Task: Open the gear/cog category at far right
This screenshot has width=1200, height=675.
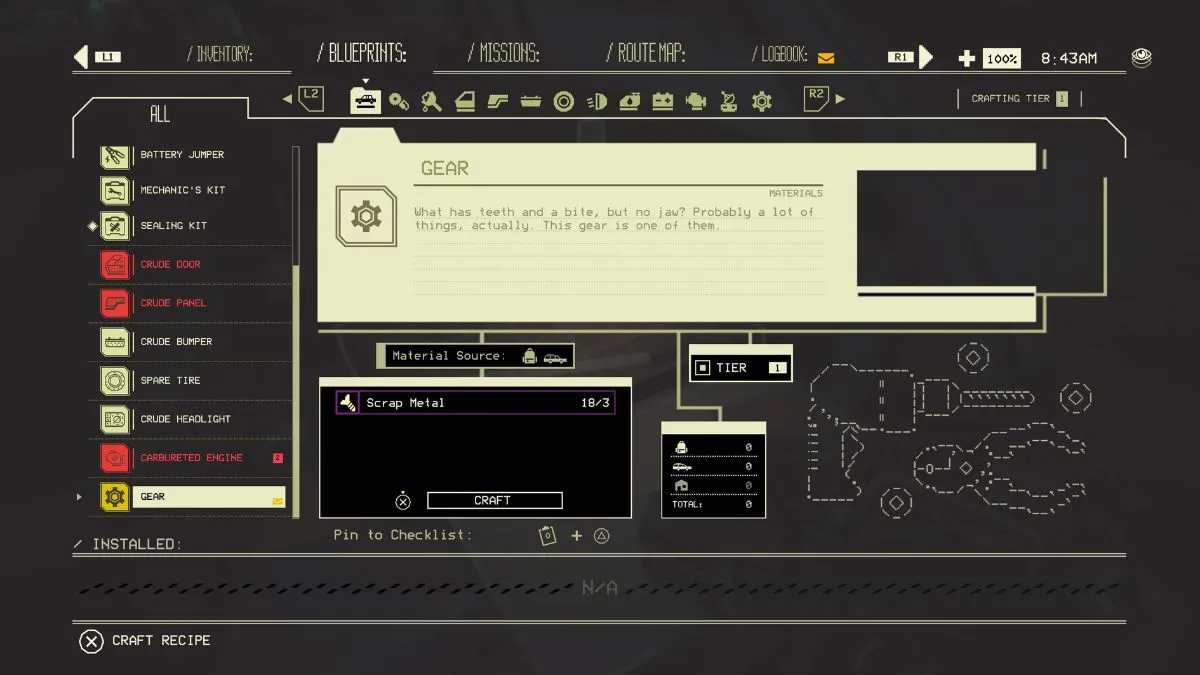Action: 762,100
